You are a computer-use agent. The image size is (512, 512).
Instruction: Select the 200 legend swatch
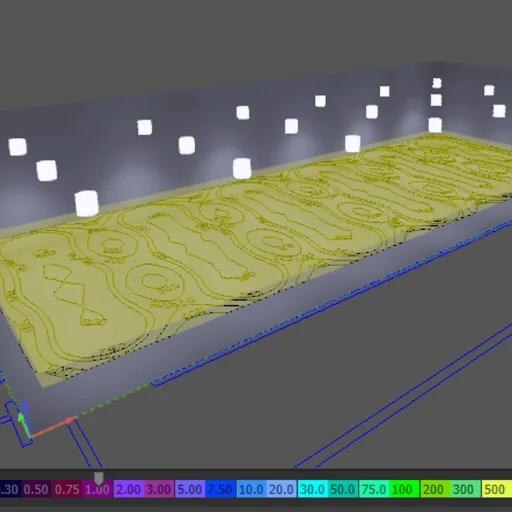[x=435, y=489]
